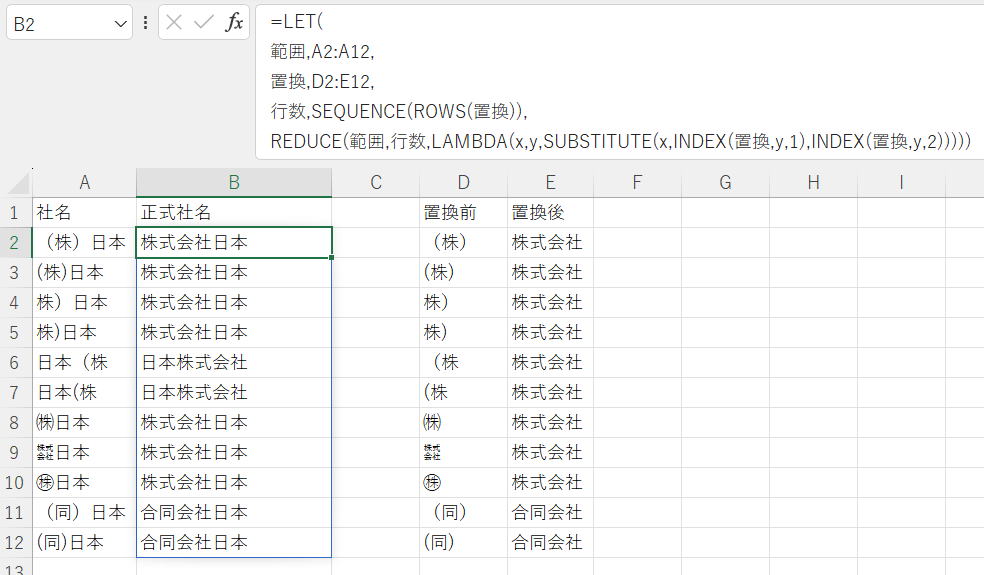Select cell D4 with 株）

tap(463, 303)
